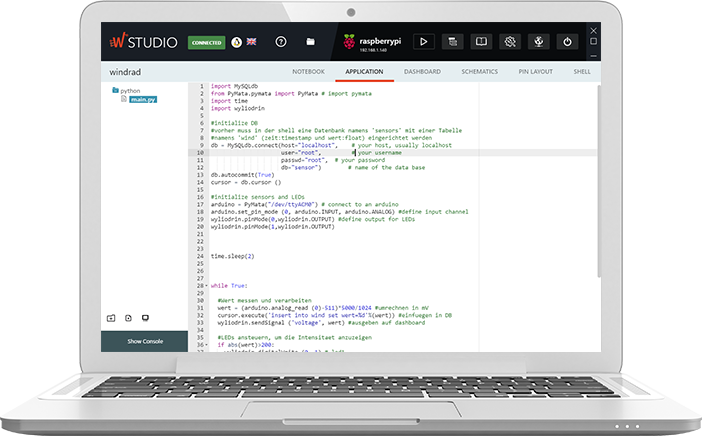Fold the while True block at line 28
Viewport: 702px width, 436px height.
206,285
